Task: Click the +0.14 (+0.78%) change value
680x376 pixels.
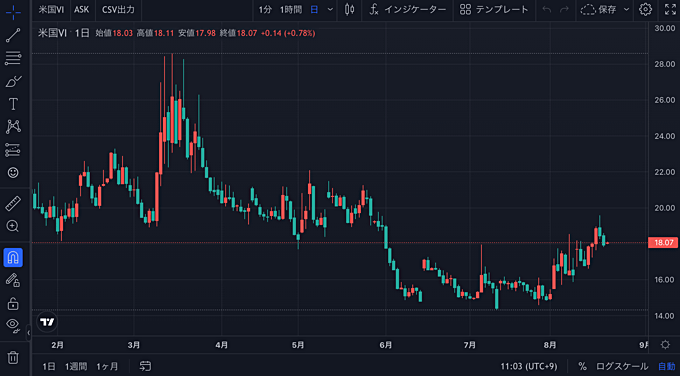Action: click(x=288, y=33)
